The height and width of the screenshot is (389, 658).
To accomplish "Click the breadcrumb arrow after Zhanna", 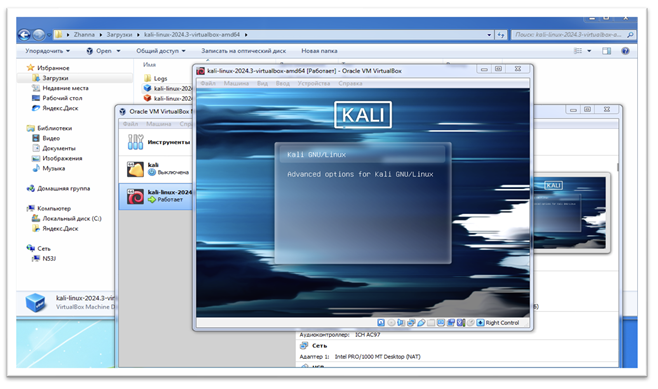I will tap(101, 35).
